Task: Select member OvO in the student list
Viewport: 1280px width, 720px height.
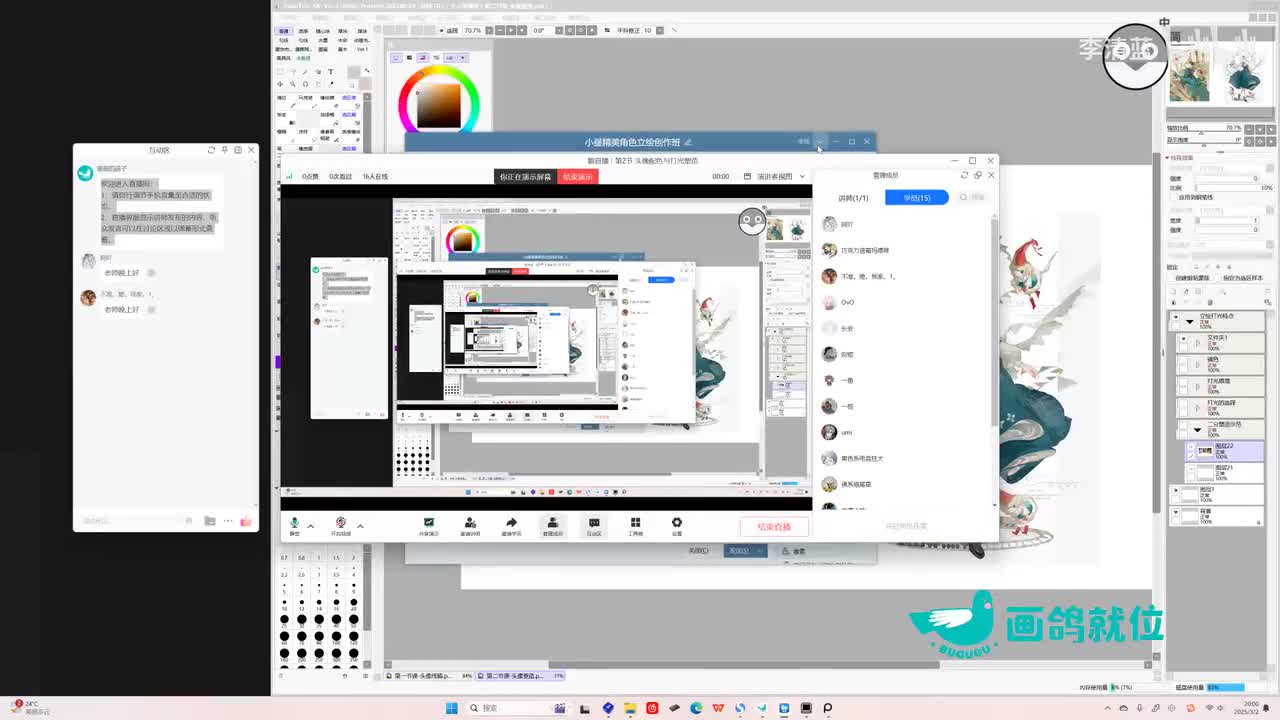Action: coord(847,302)
